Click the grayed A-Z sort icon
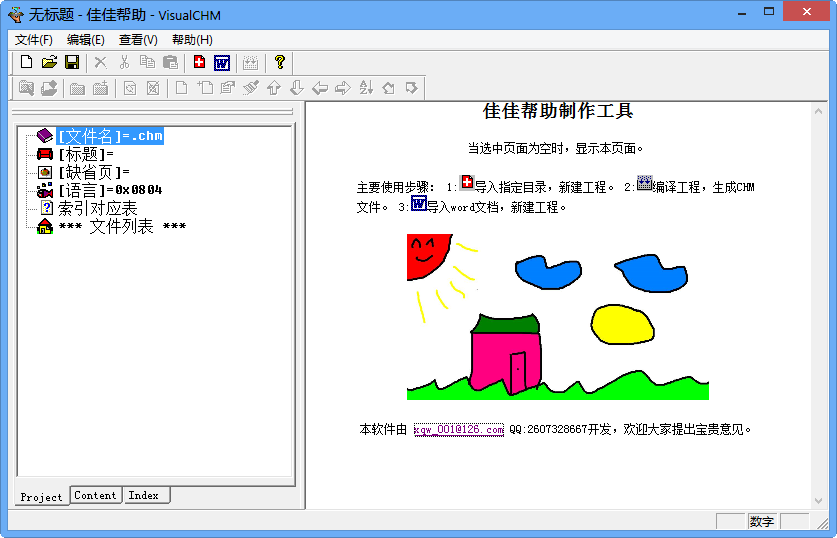The height and width of the screenshot is (538, 837). [366, 88]
